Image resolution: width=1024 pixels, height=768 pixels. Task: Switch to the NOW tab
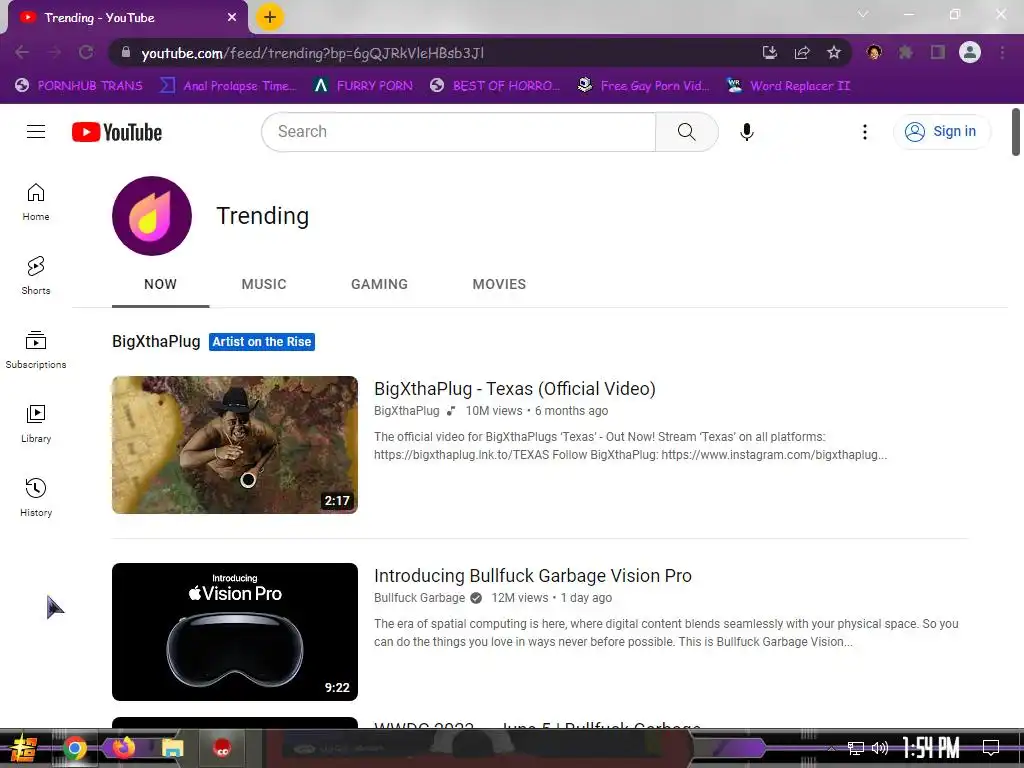point(161,284)
